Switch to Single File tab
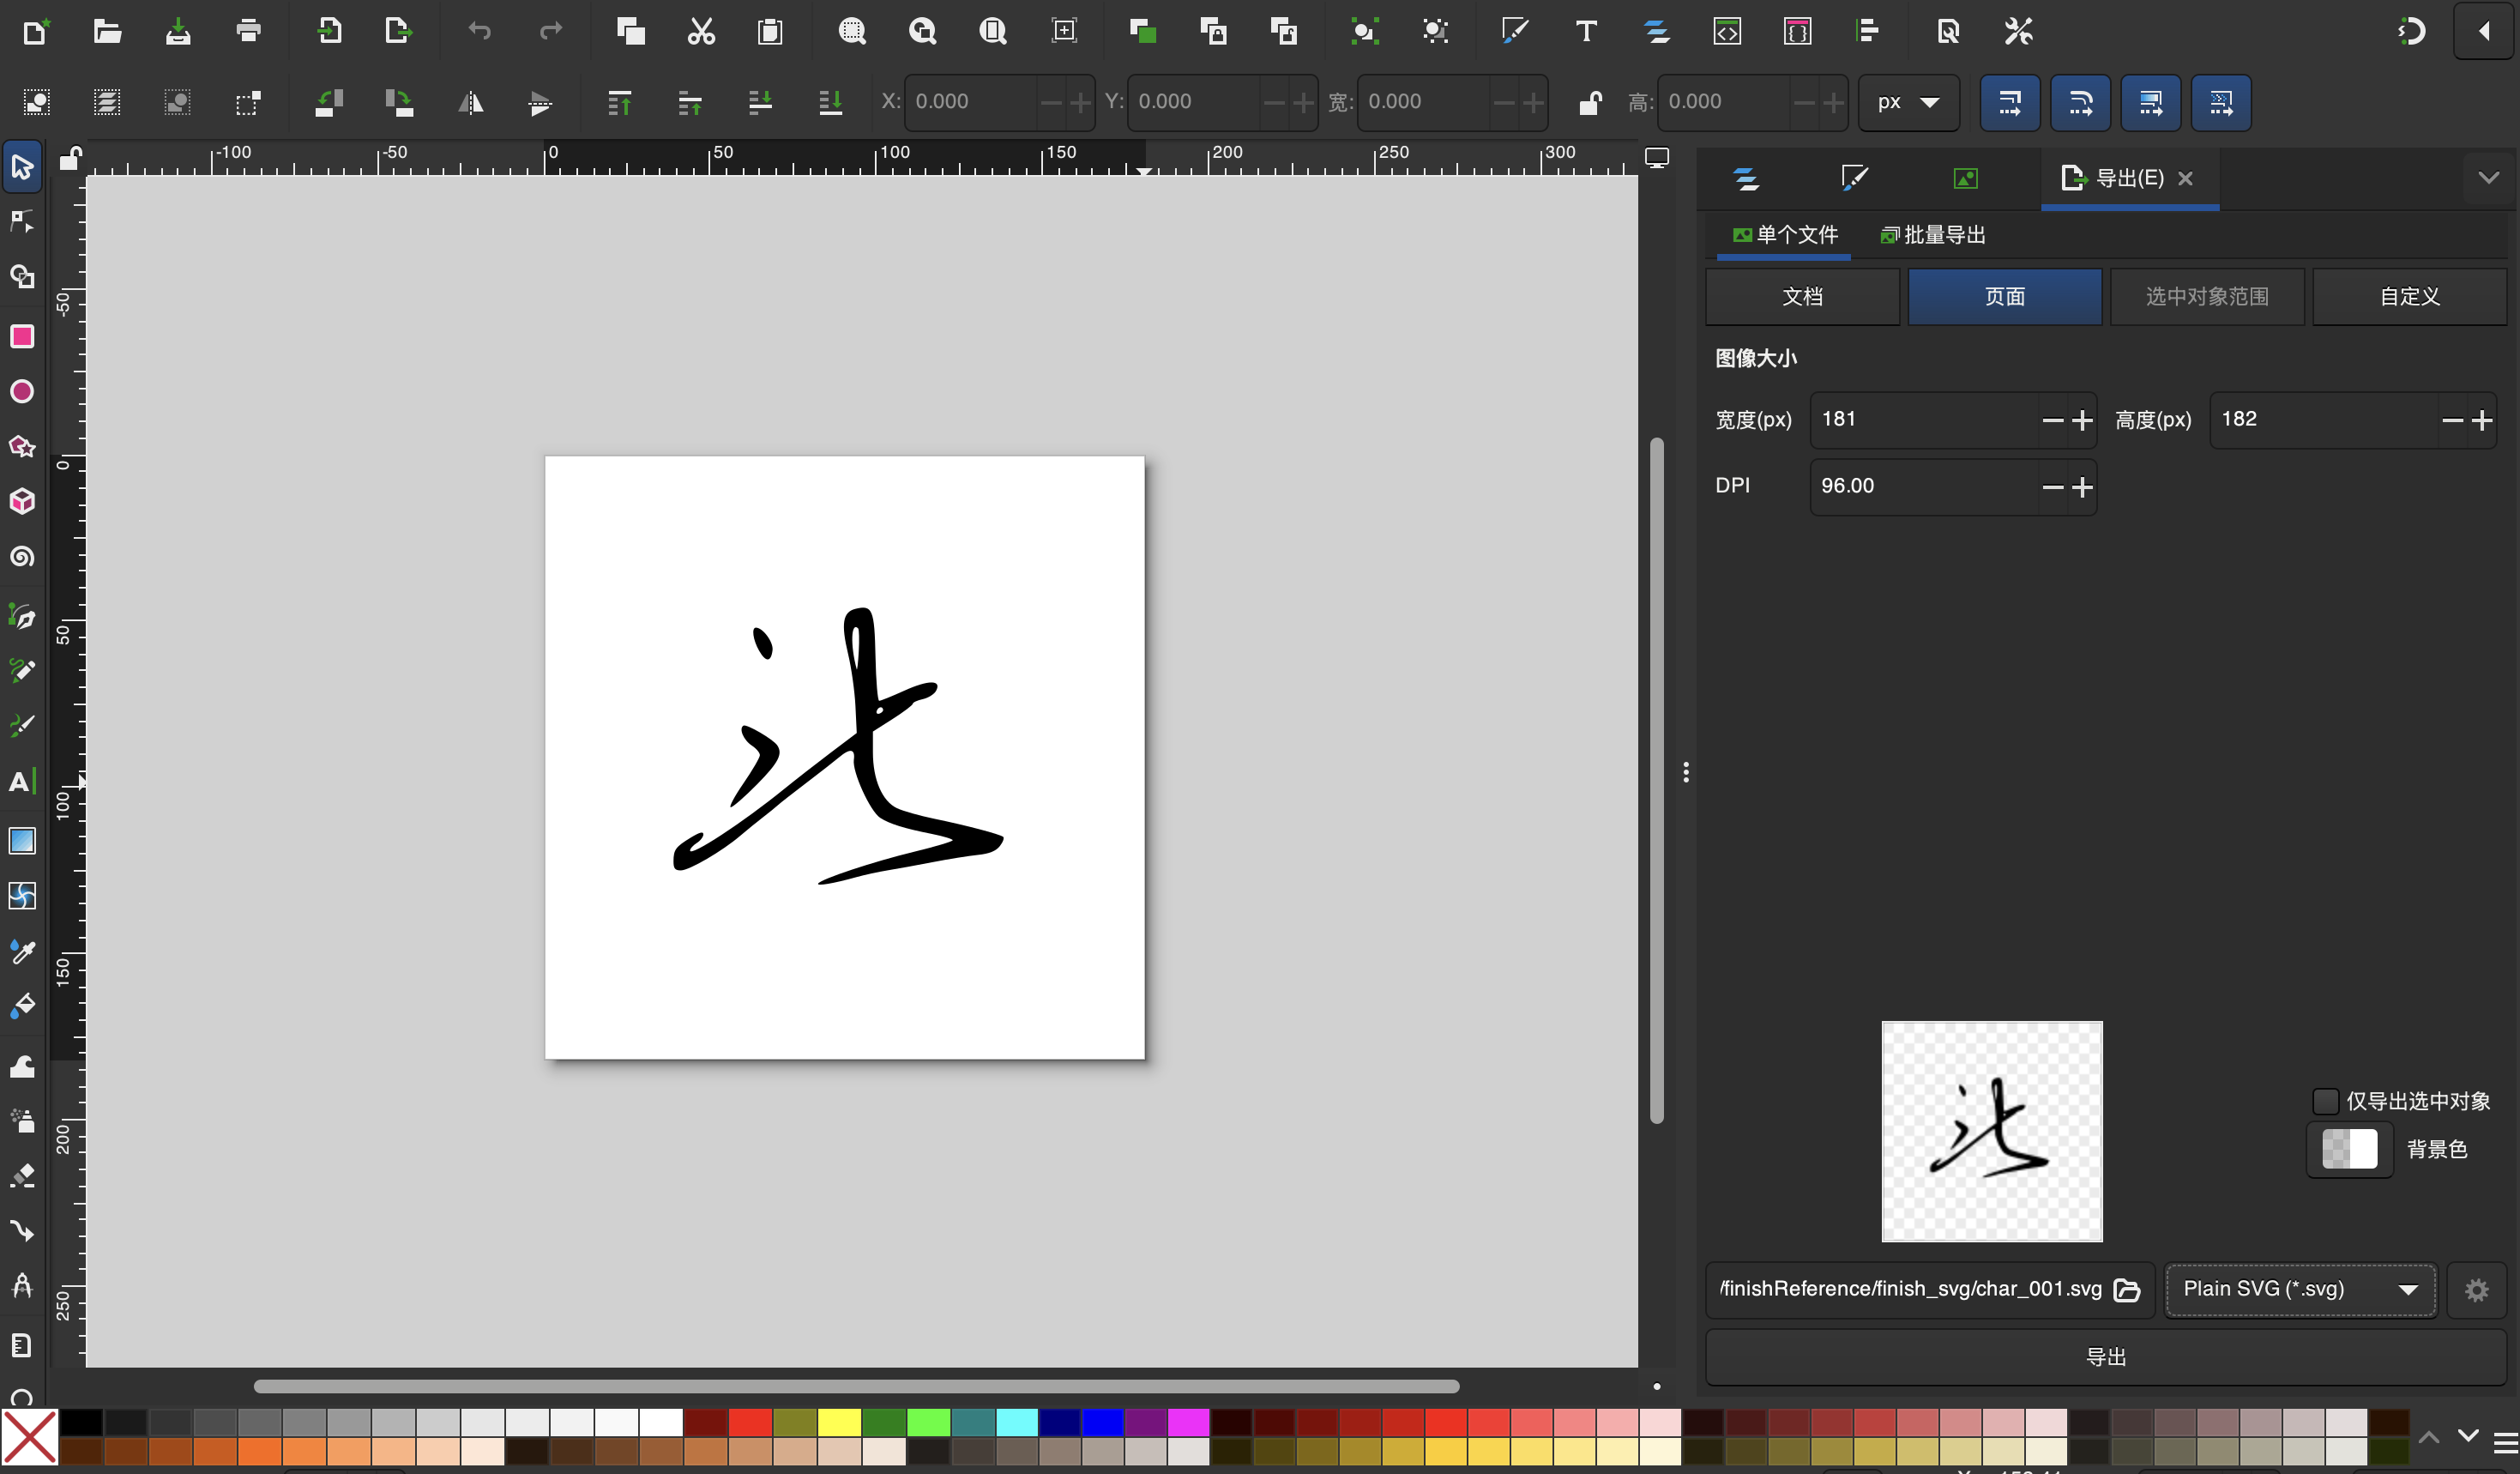Screen dimensions: 2520x1474 [1785, 235]
